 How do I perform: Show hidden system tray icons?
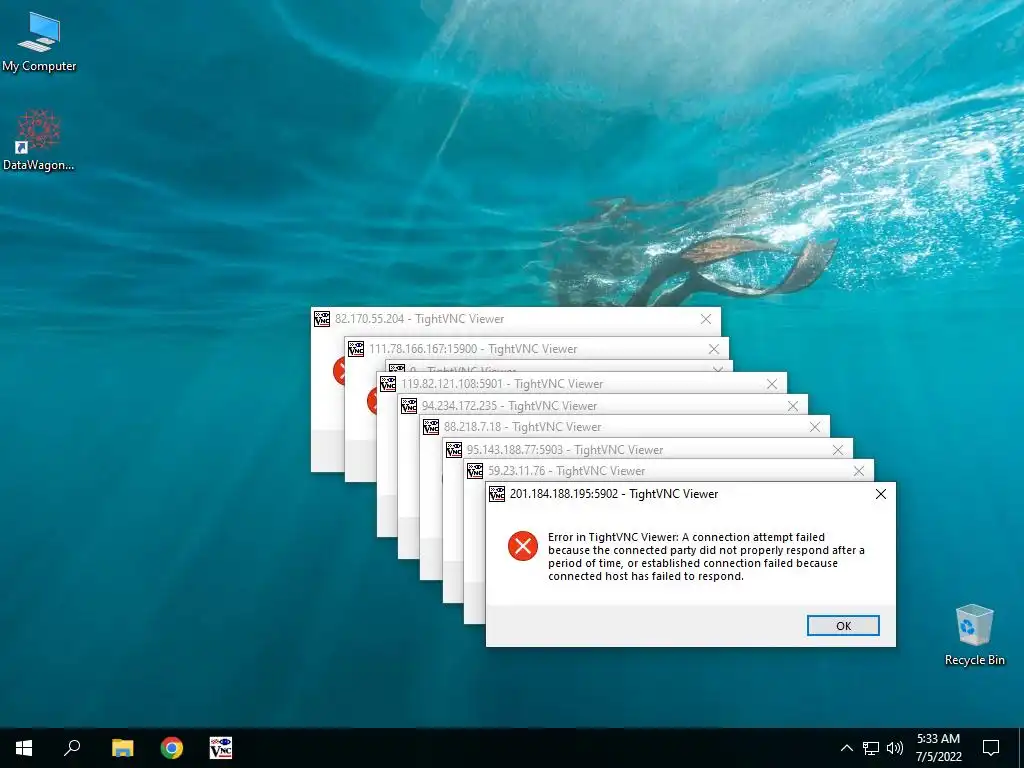click(846, 748)
